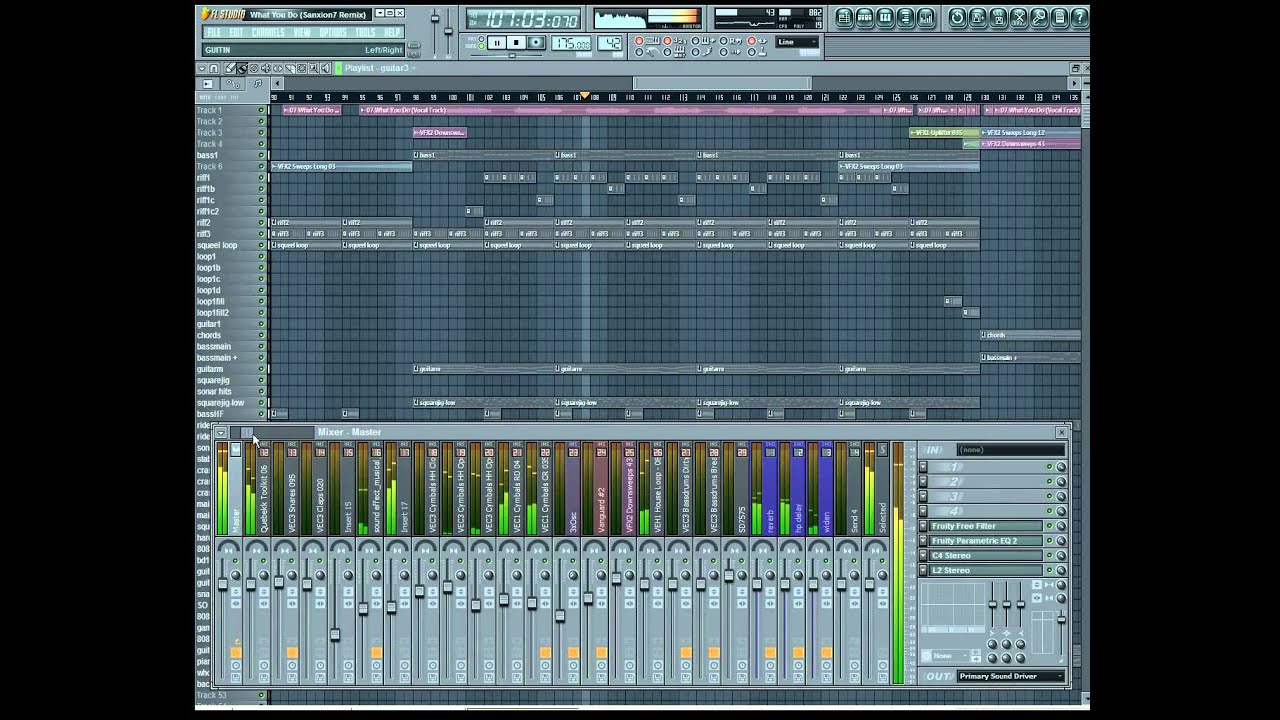Open the Playlist window from the toolbar
The width and height of the screenshot is (1280, 720).
[x=845, y=17]
